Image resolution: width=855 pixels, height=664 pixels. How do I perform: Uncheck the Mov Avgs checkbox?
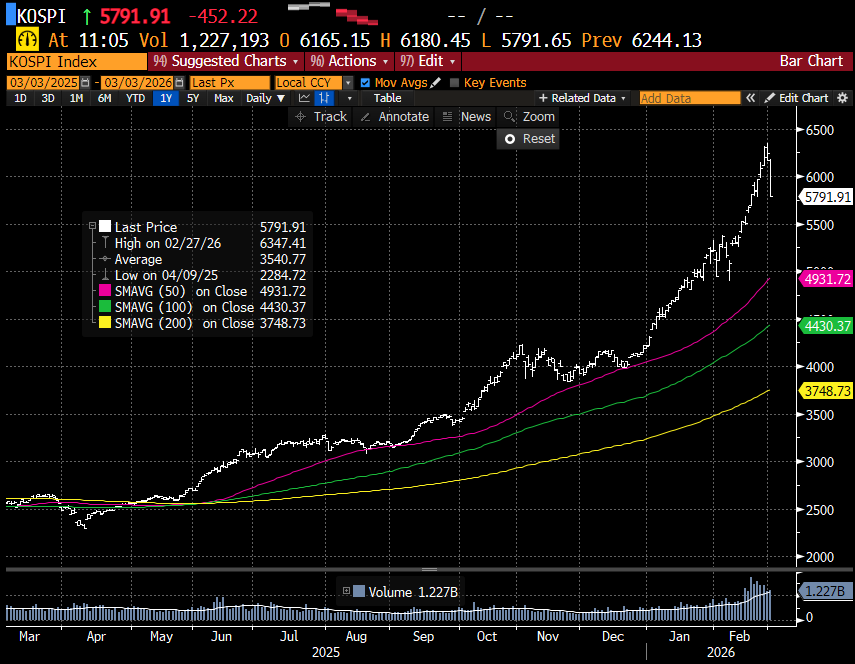(x=365, y=83)
